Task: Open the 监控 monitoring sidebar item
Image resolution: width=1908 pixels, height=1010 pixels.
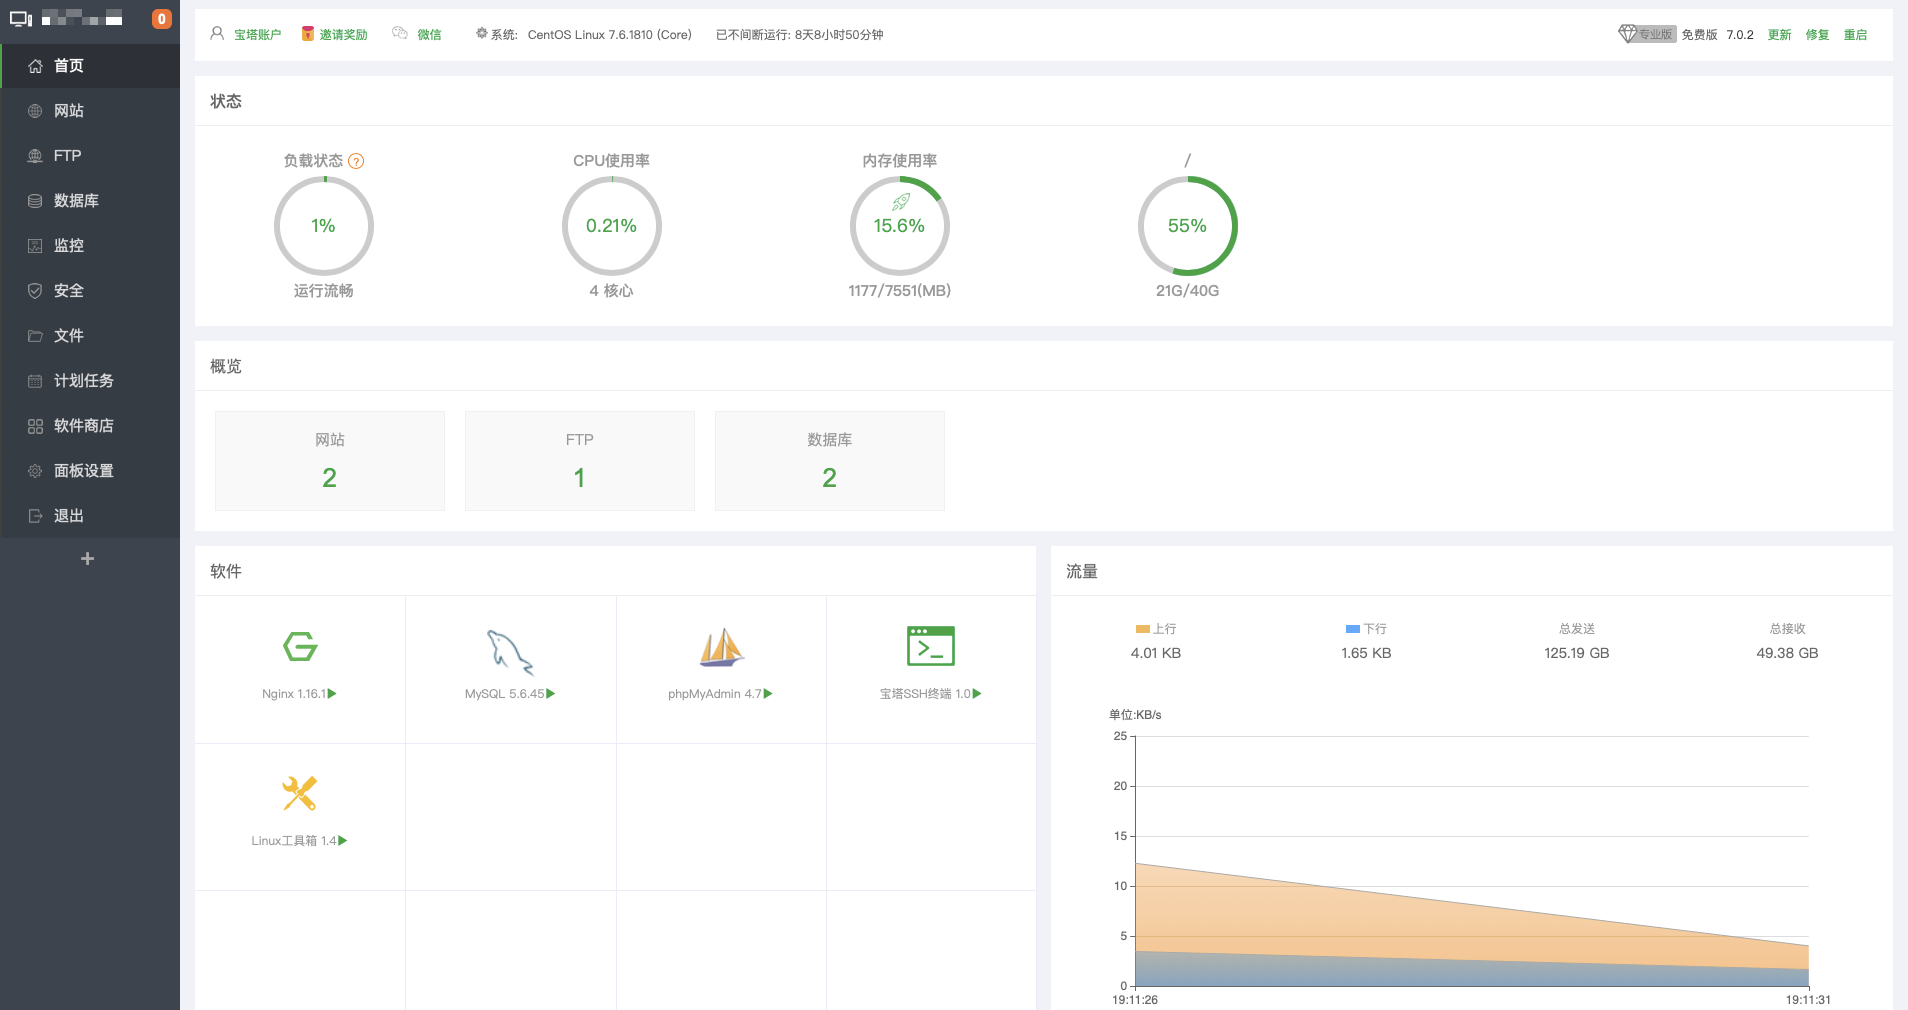Action: coord(90,246)
